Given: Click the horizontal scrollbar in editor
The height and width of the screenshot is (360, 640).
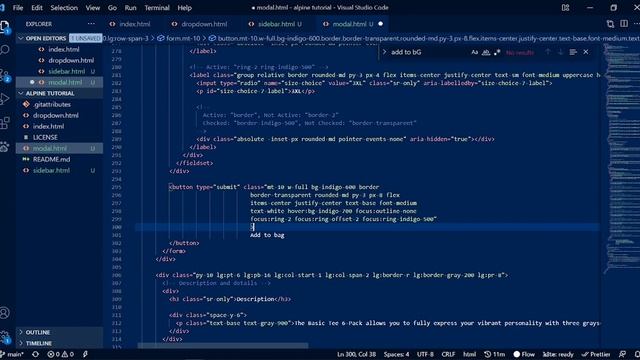Looking at the screenshot, I should (223, 346).
